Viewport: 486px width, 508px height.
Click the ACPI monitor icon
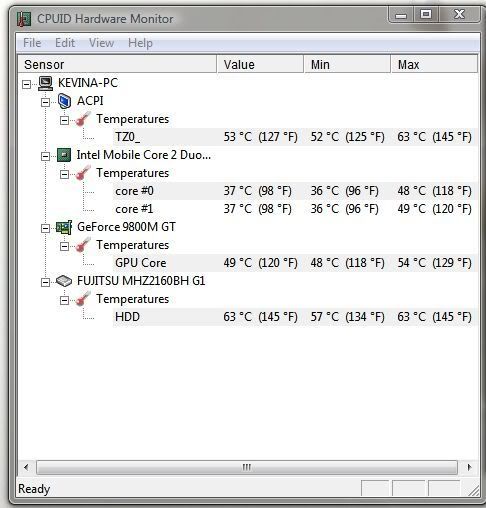(64, 101)
